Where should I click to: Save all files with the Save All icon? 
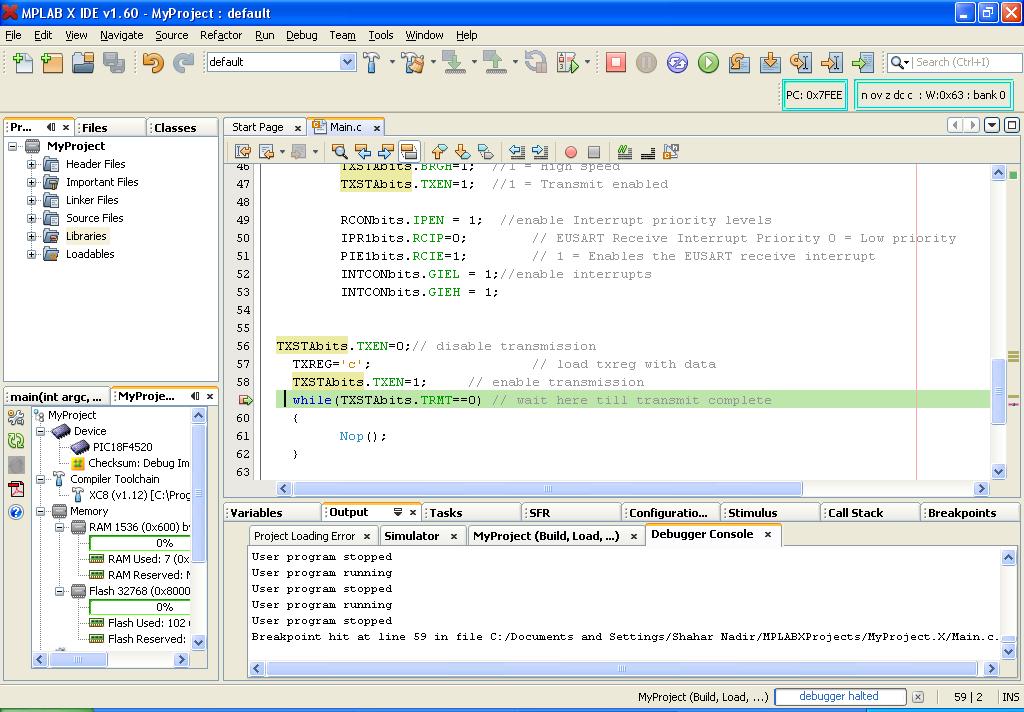tap(114, 62)
